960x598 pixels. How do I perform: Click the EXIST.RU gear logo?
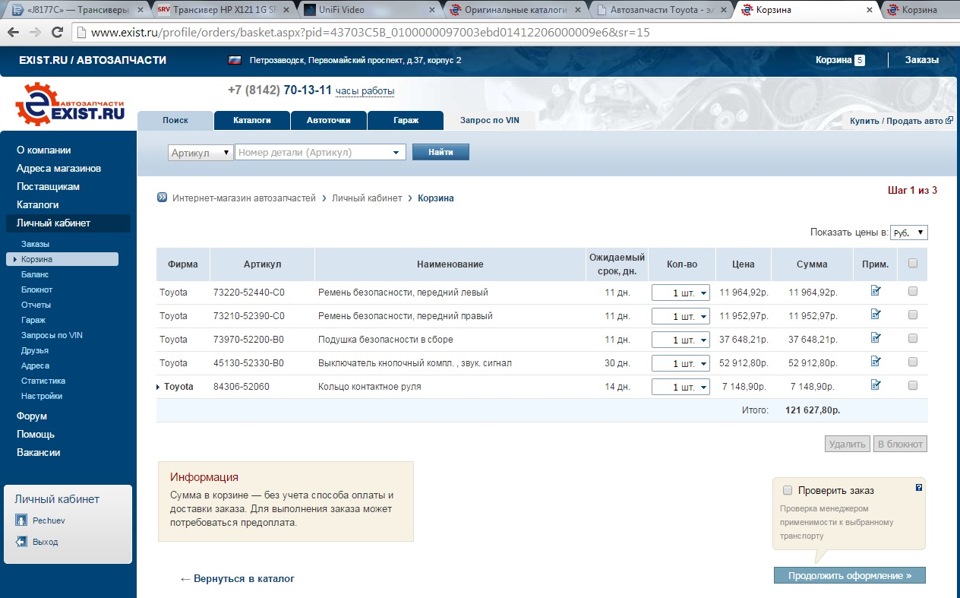coord(69,104)
